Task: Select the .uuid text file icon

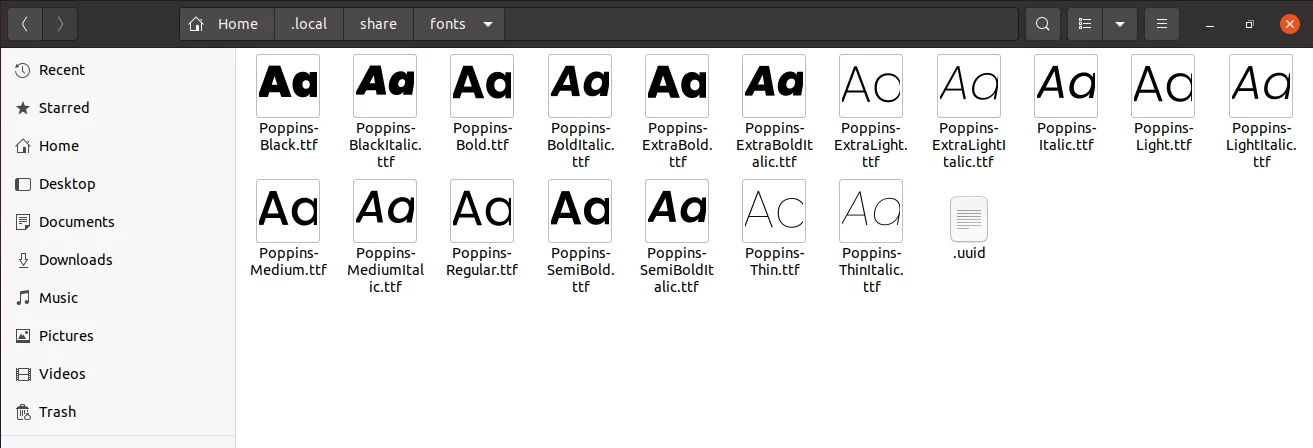Action: [x=969, y=219]
